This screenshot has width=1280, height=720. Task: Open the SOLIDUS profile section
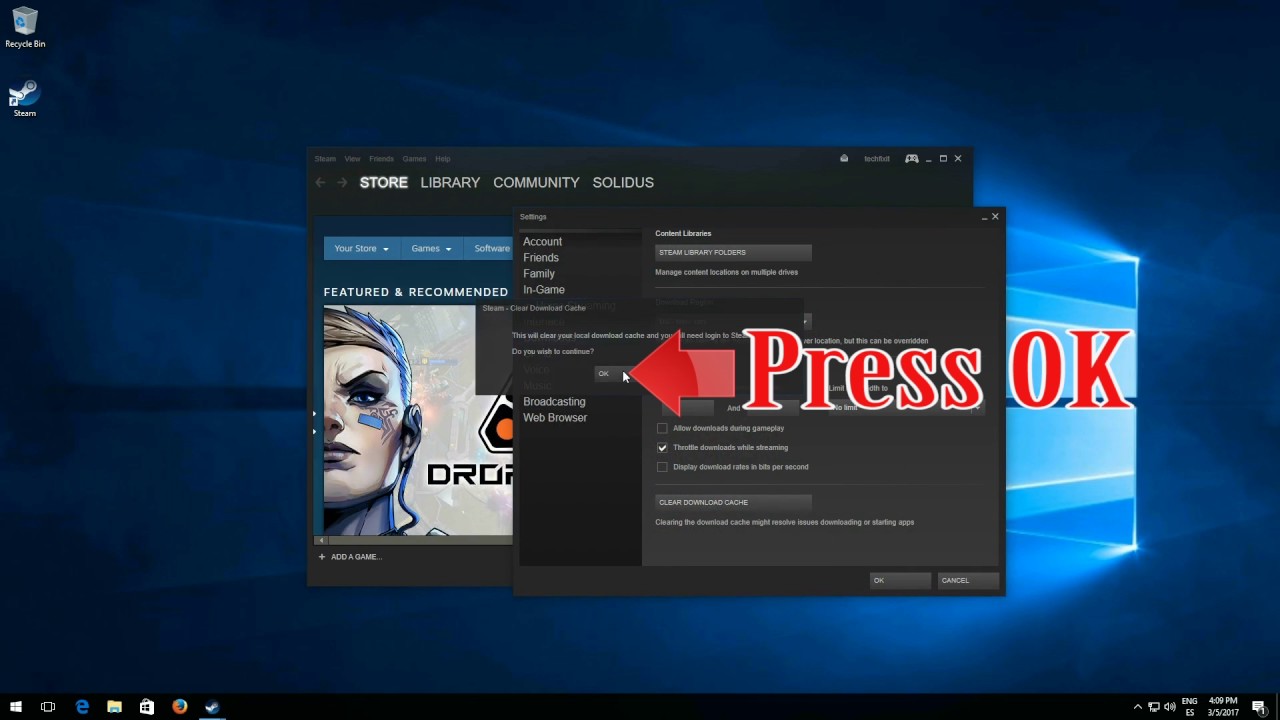tap(623, 183)
